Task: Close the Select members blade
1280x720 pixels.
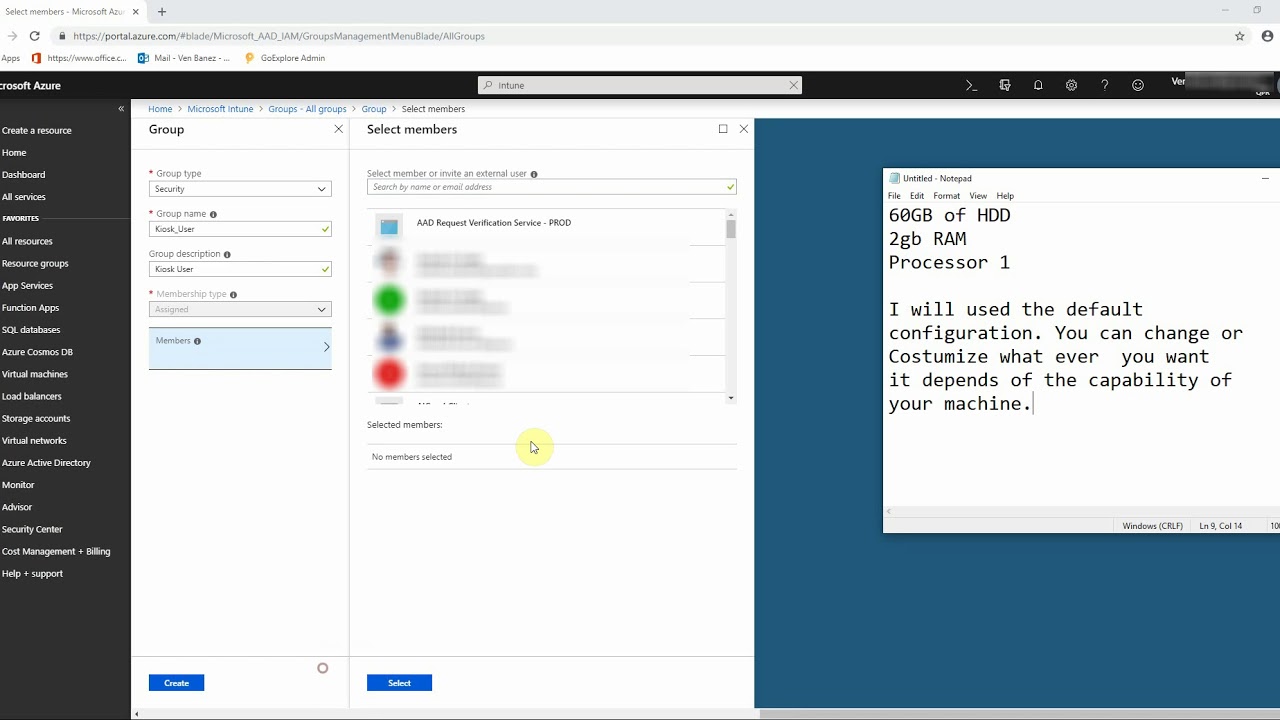Action: [x=744, y=129]
